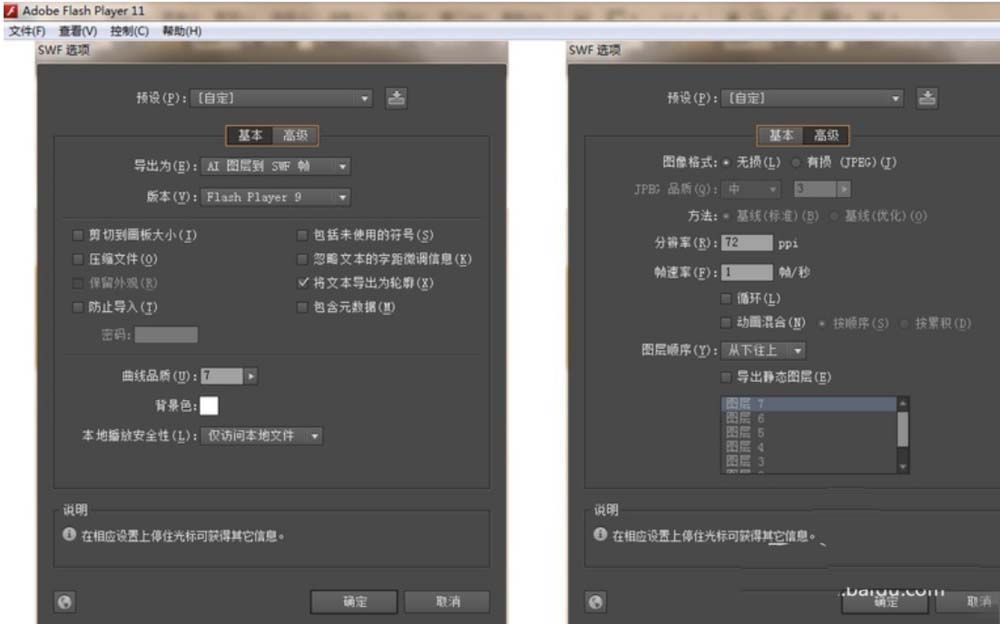Viewport: 1000px width, 624px height.
Task: Select 图层 4 in layer list
Action: click(809, 447)
